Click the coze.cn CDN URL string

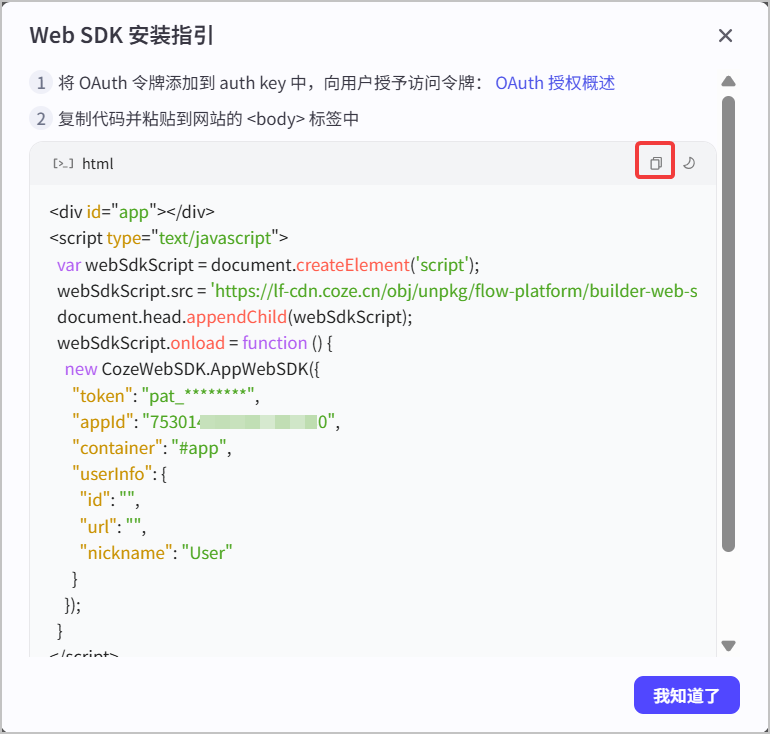[454, 291]
